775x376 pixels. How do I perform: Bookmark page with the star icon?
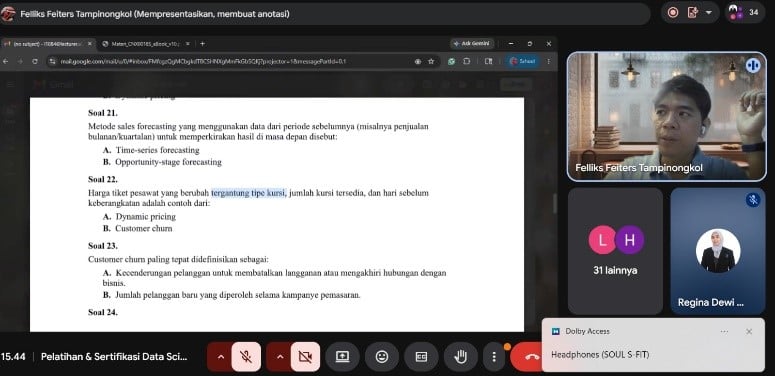431,61
